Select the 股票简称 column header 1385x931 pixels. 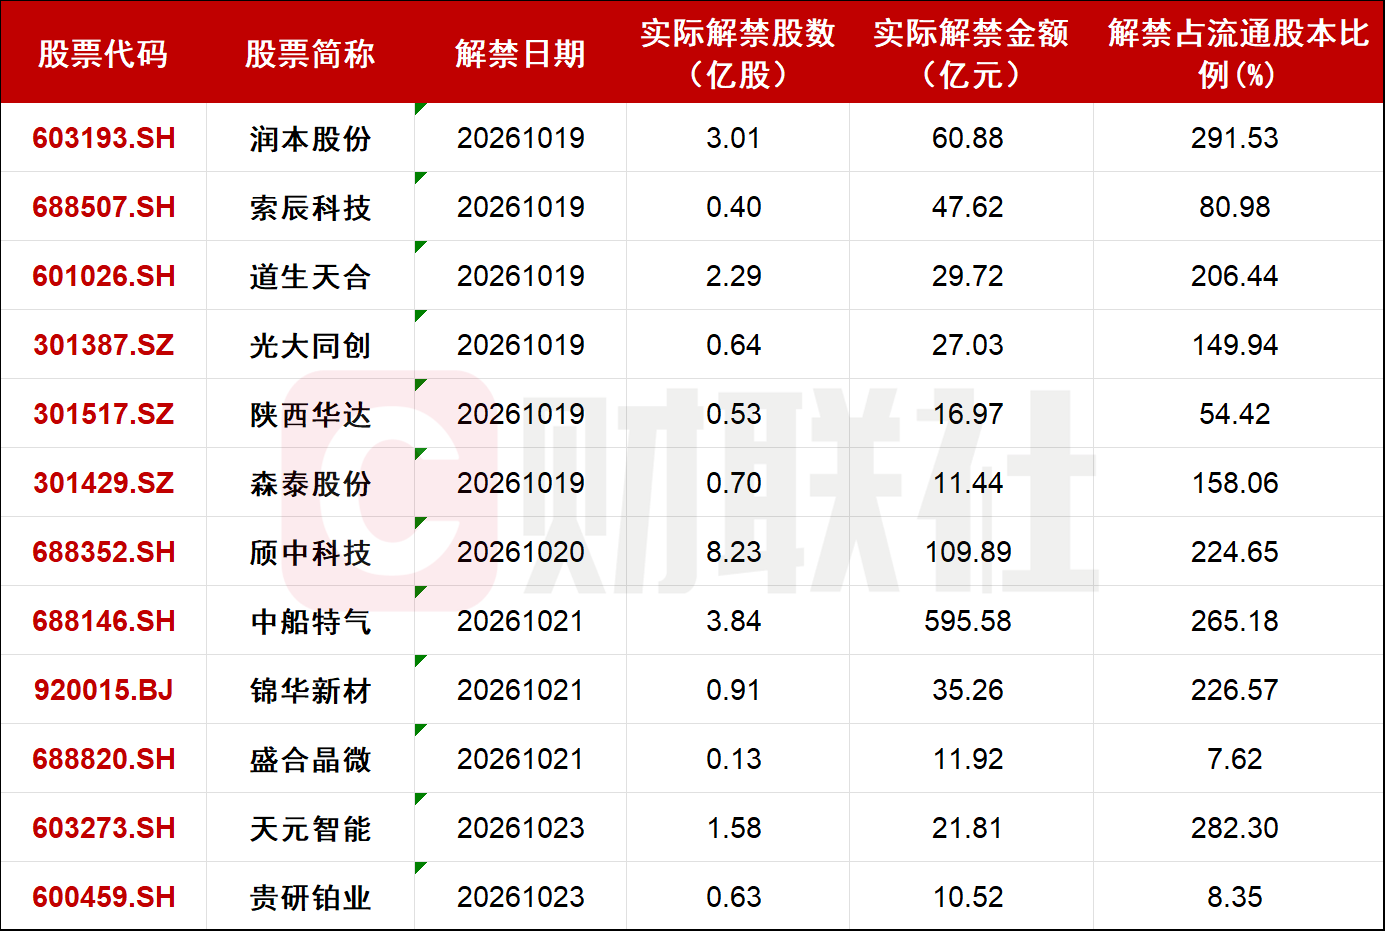point(310,54)
